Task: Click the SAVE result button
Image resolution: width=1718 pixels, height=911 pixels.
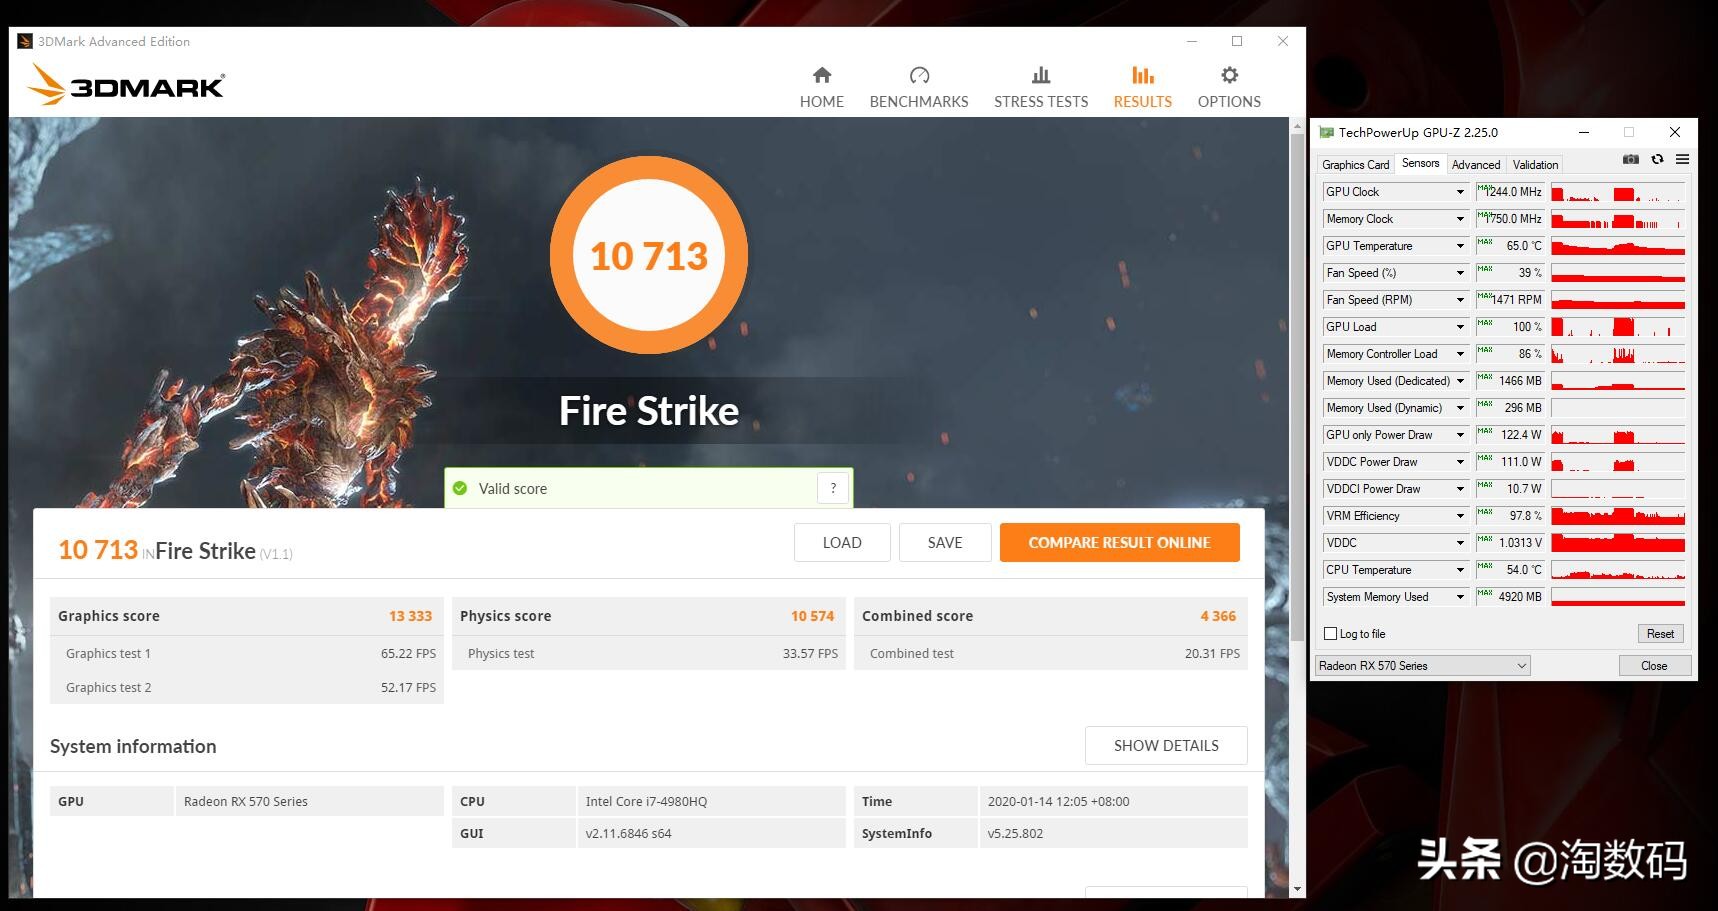Action: [x=945, y=542]
